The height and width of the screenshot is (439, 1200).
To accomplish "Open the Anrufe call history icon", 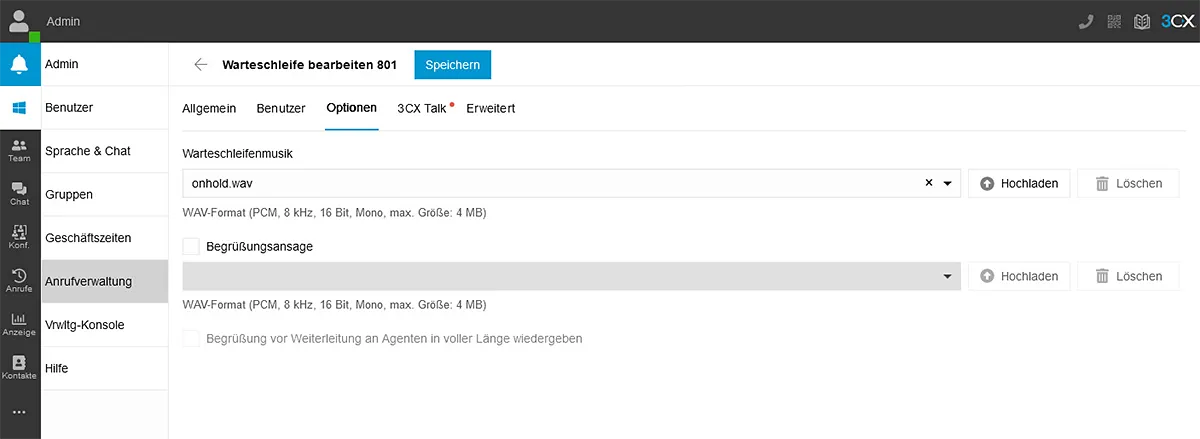I will pyautogui.click(x=19, y=281).
